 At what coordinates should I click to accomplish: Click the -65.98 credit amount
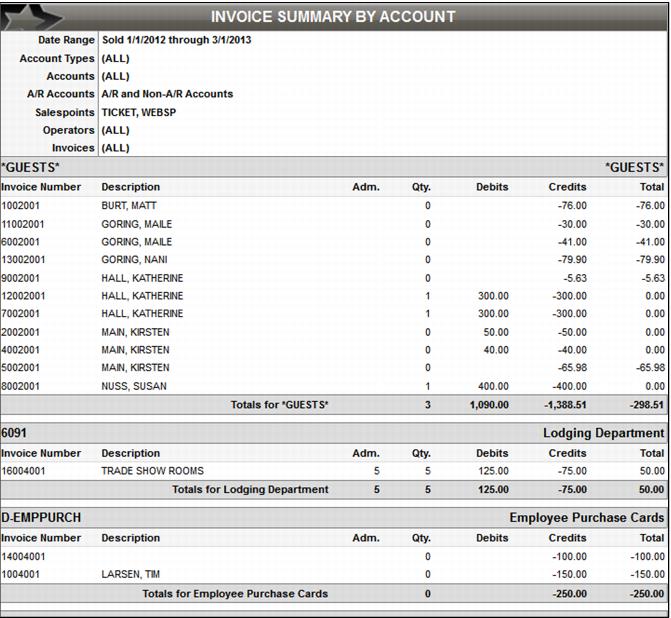point(572,368)
